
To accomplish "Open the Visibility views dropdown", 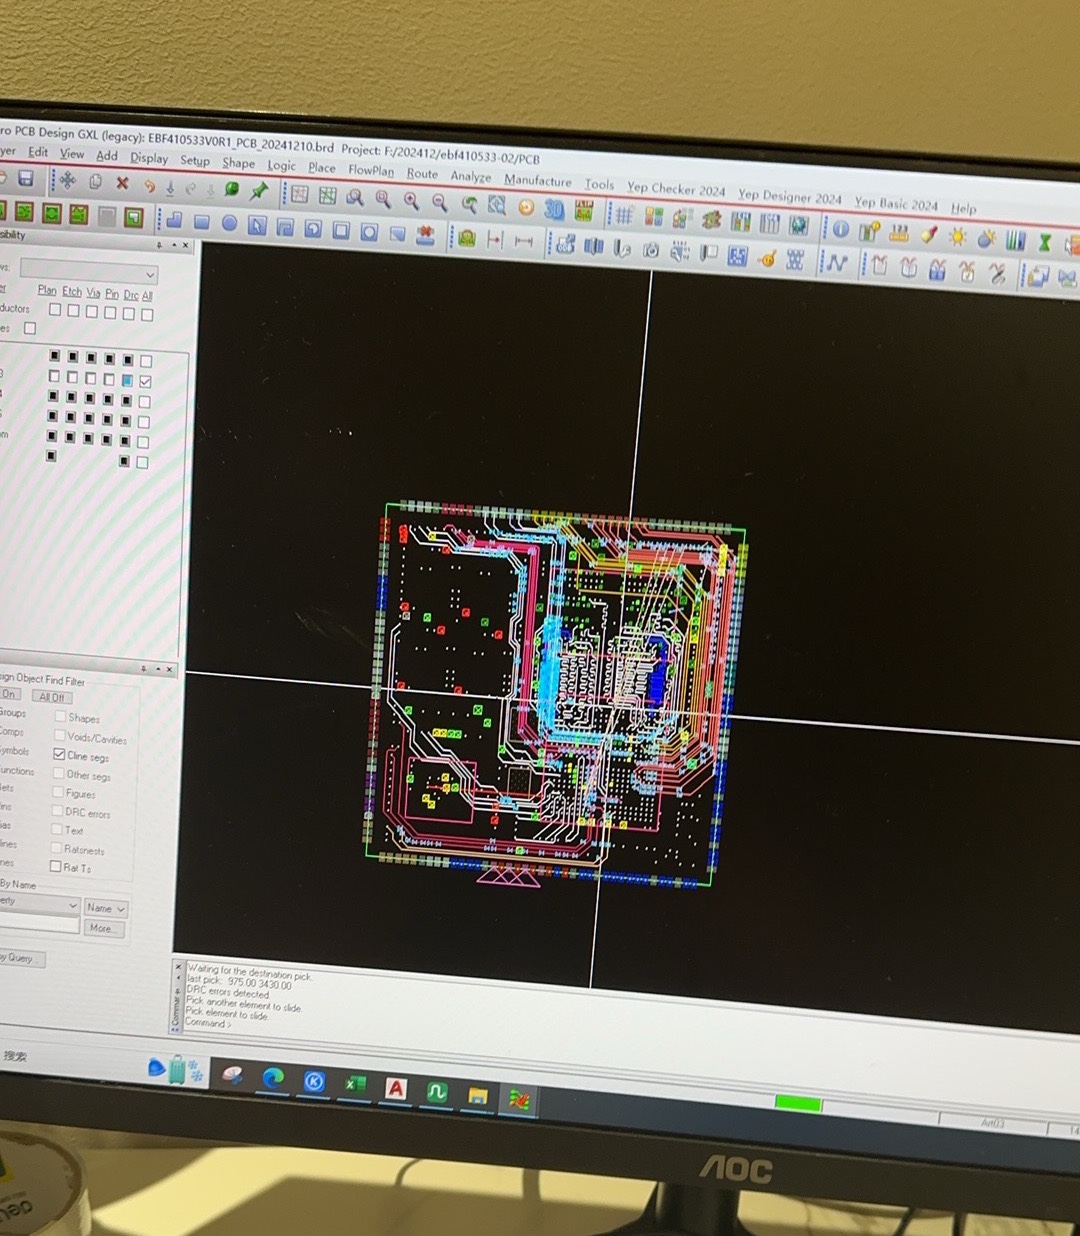I will coord(89,272).
